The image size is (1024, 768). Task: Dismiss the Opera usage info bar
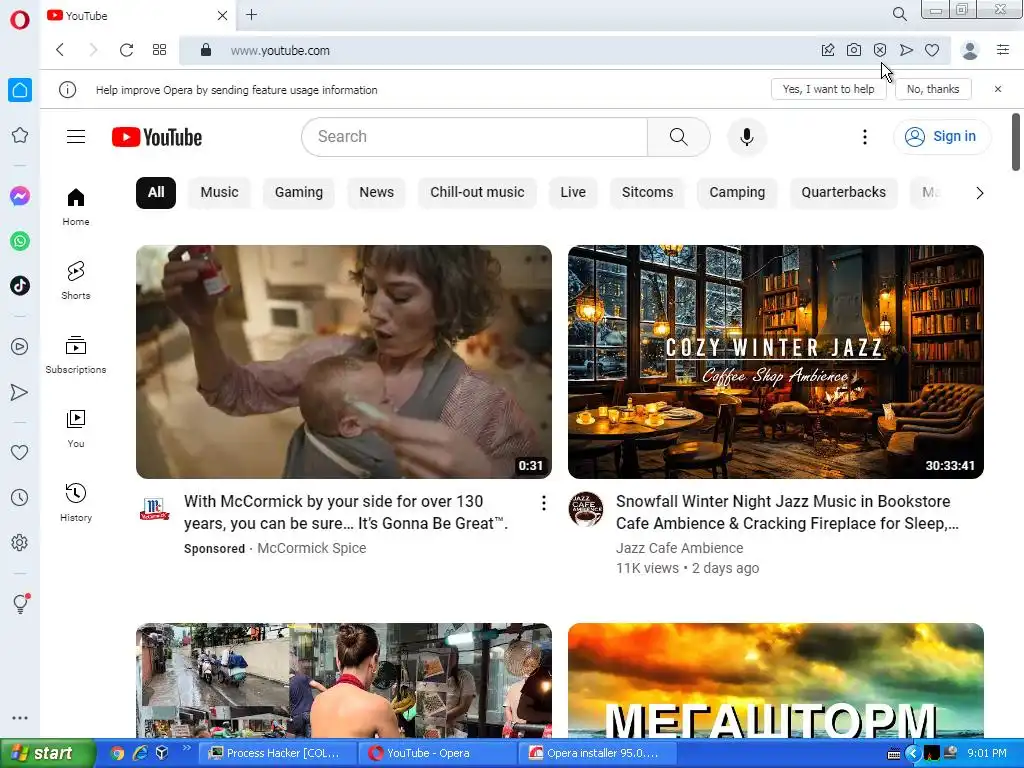click(x=998, y=89)
